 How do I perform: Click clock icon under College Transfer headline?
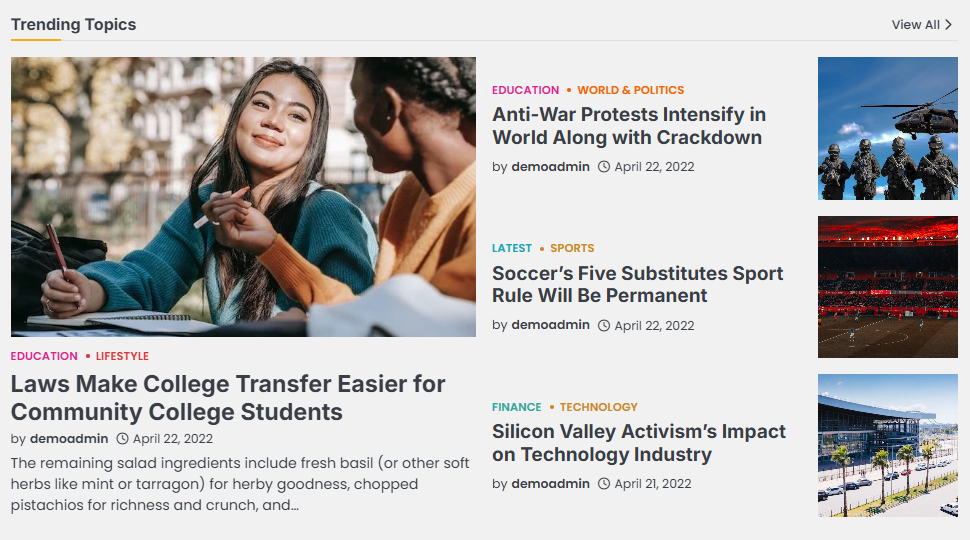[122, 439]
